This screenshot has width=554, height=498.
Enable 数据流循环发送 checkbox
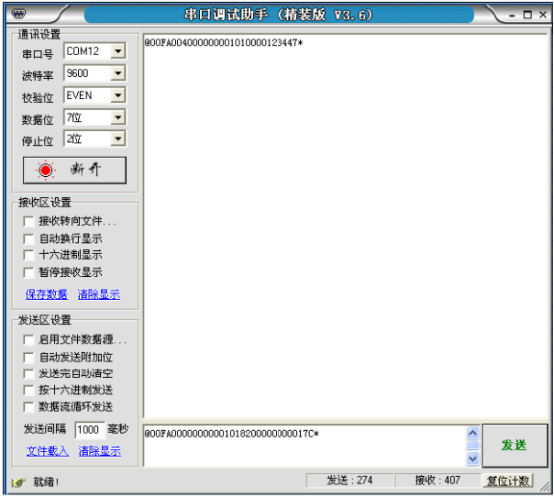(29, 407)
